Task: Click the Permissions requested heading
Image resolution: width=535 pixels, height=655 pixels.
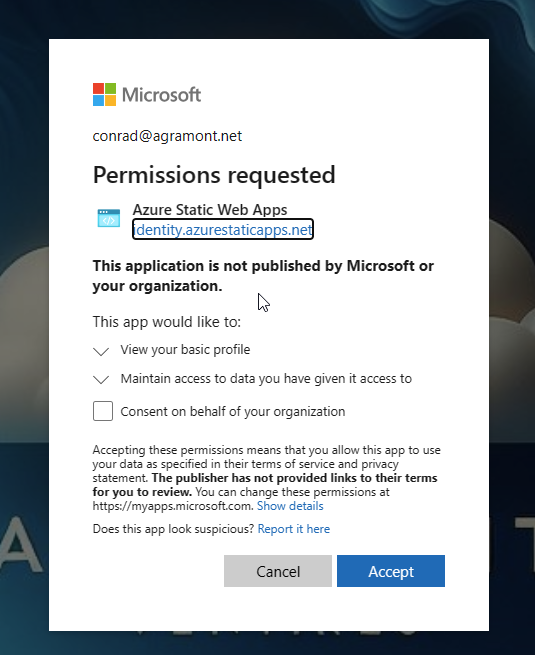Action: coord(214,175)
